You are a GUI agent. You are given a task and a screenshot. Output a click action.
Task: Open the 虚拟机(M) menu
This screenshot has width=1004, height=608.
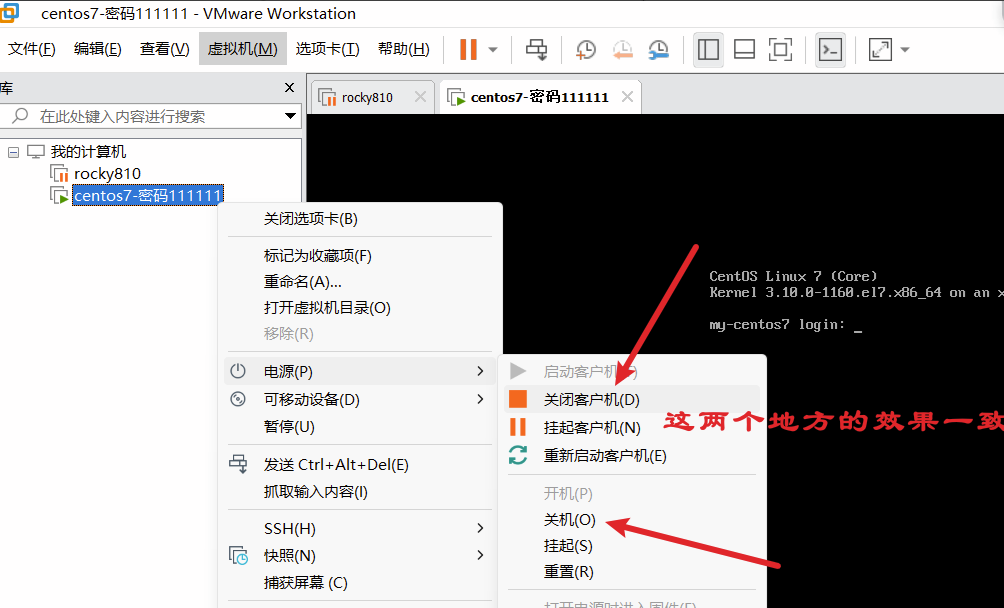(243, 49)
